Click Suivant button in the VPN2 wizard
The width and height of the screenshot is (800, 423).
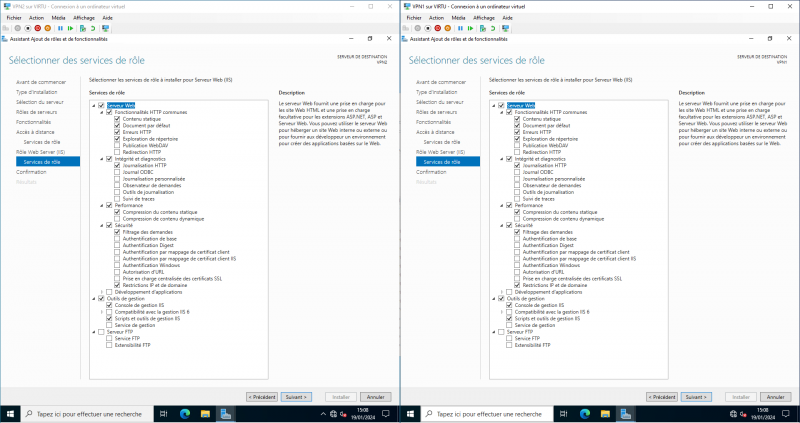pyautogui.click(x=296, y=397)
